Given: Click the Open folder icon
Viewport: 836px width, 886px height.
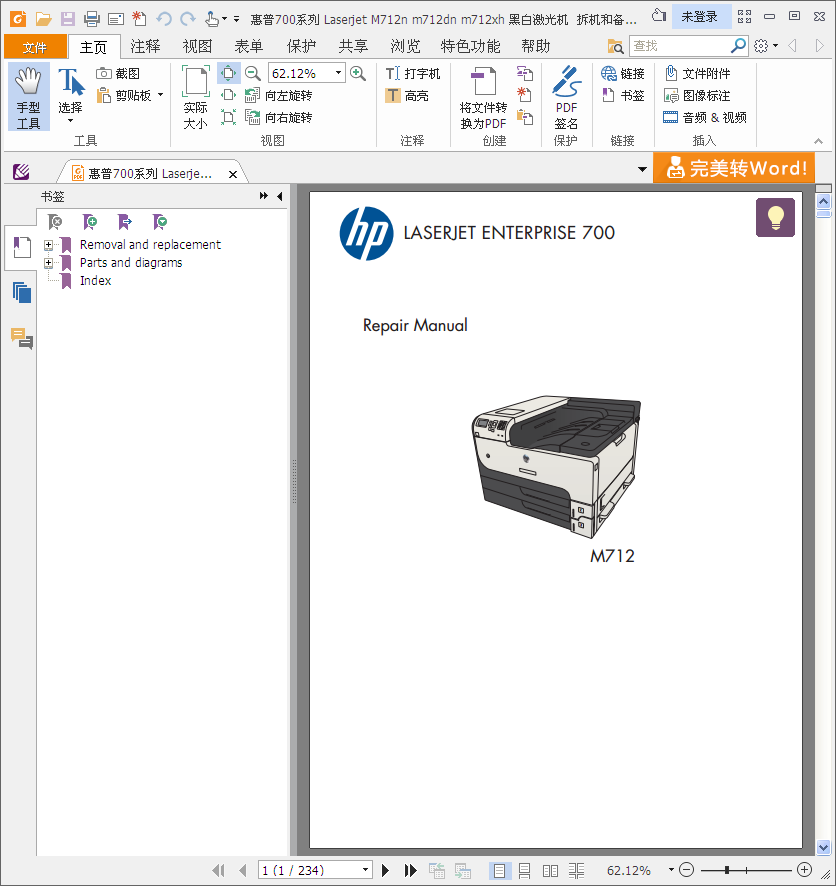Looking at the screenshot, I should point(43,19).
